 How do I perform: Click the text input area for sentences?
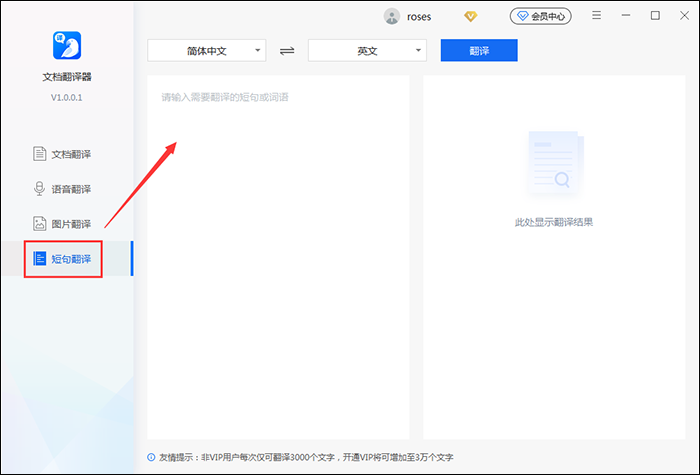coord(278,250)
